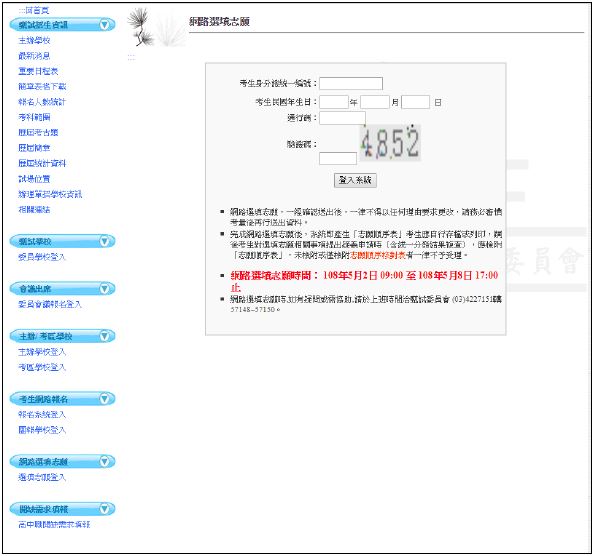Viewport: 593px width, 556px height.
Task: Focus the birth year (年) field
Action: tap(334, 102)
